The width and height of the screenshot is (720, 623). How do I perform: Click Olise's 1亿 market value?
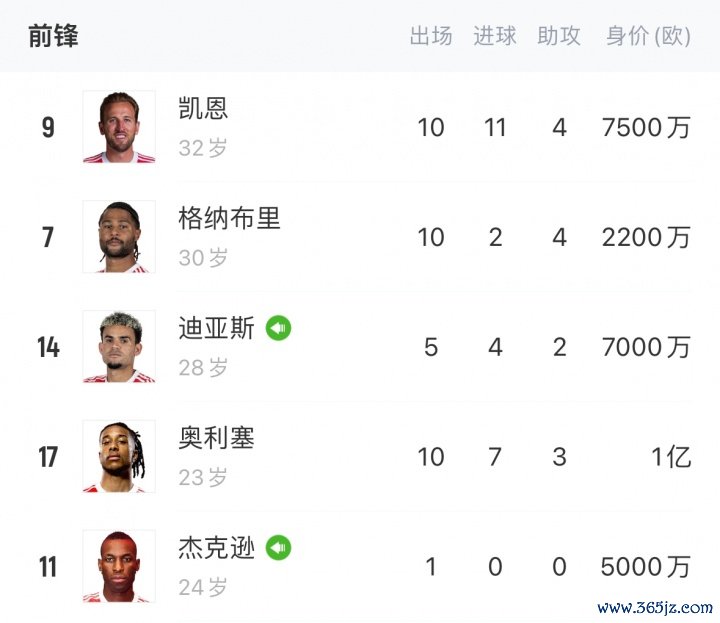[671, 457]
